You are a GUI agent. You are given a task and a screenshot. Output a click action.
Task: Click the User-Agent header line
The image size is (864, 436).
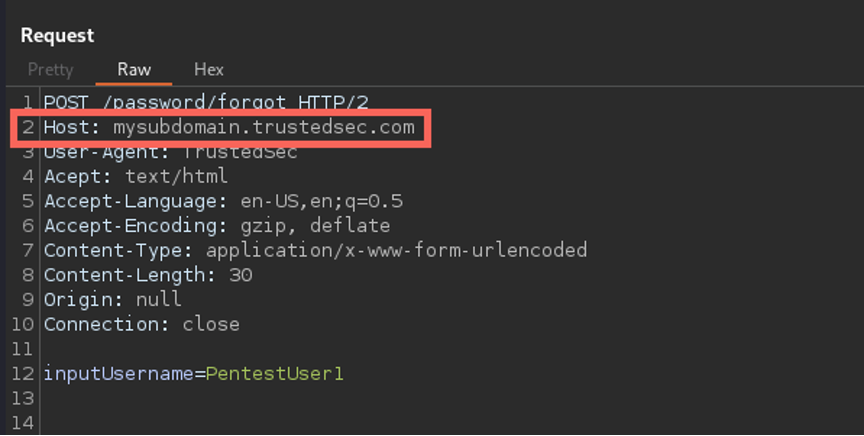(171, 152)
